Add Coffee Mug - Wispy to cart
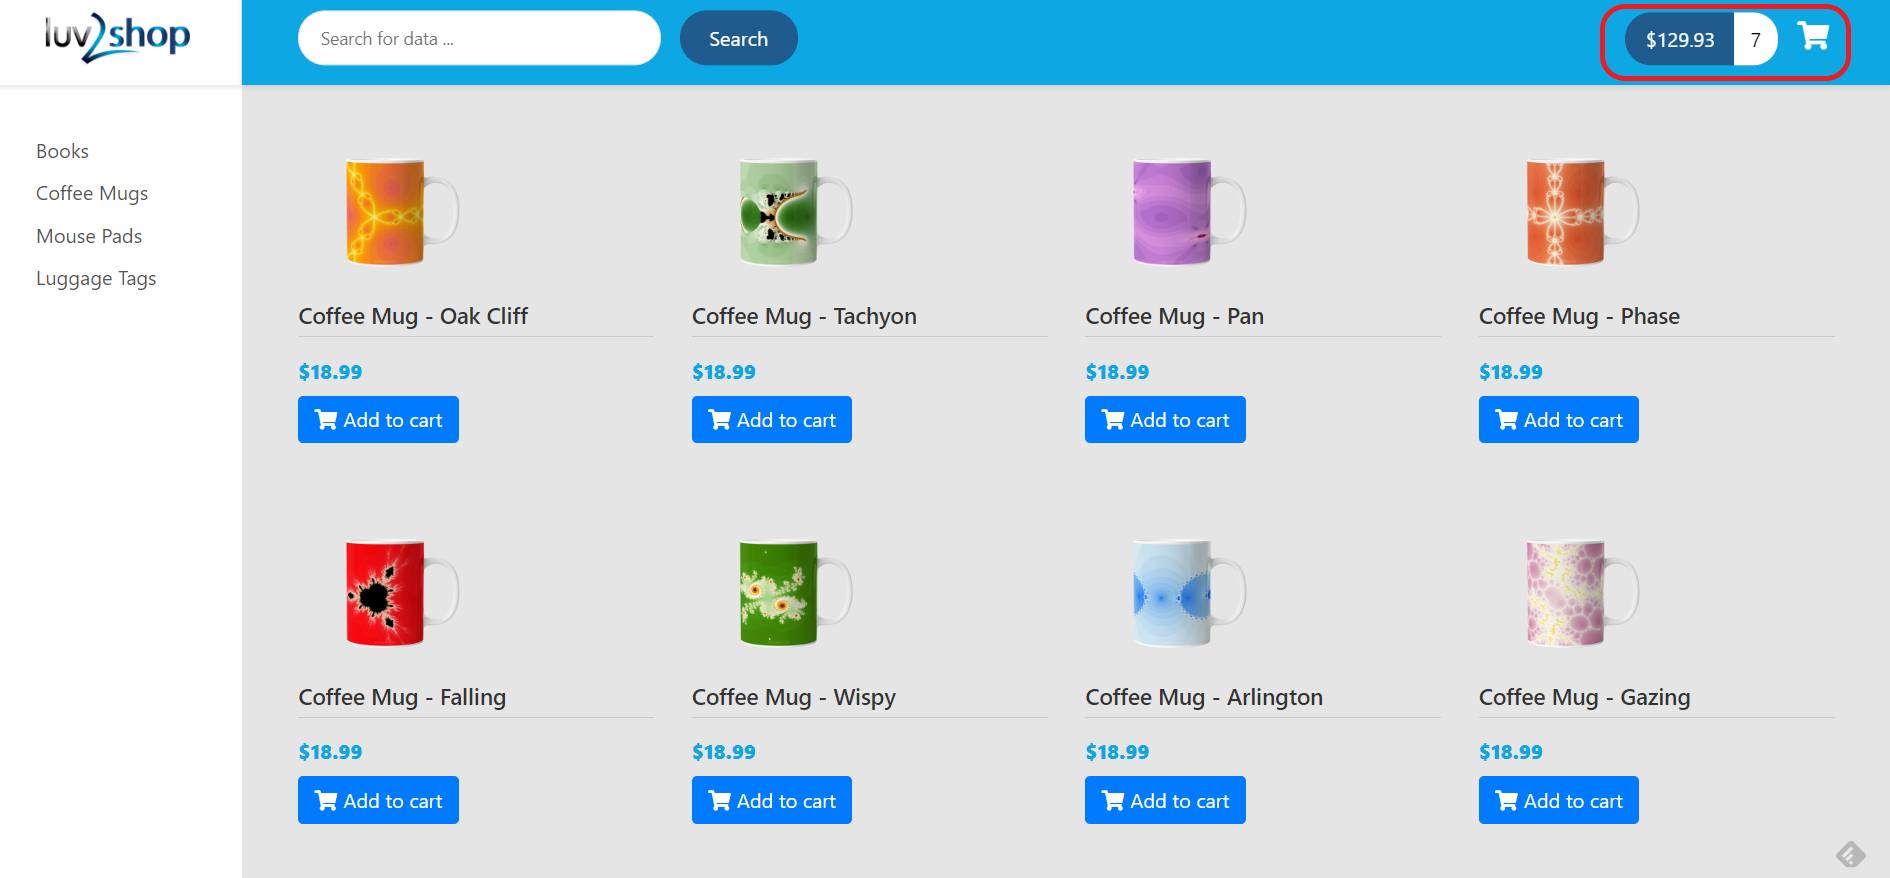The height and width of the screenshot is (878, 1890). [772, 800]
